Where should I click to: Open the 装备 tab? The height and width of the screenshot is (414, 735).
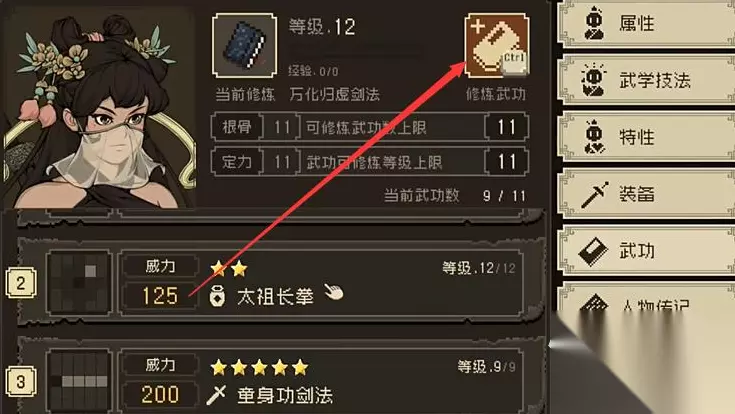coord(646,194)
